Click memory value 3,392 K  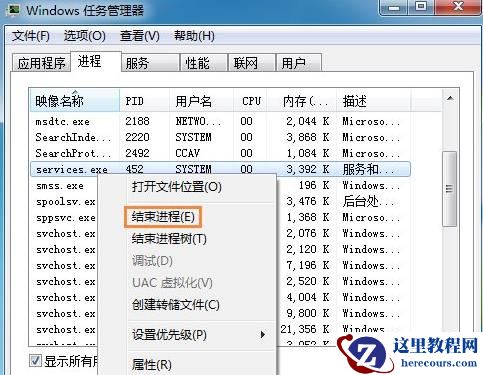(308, 169)
